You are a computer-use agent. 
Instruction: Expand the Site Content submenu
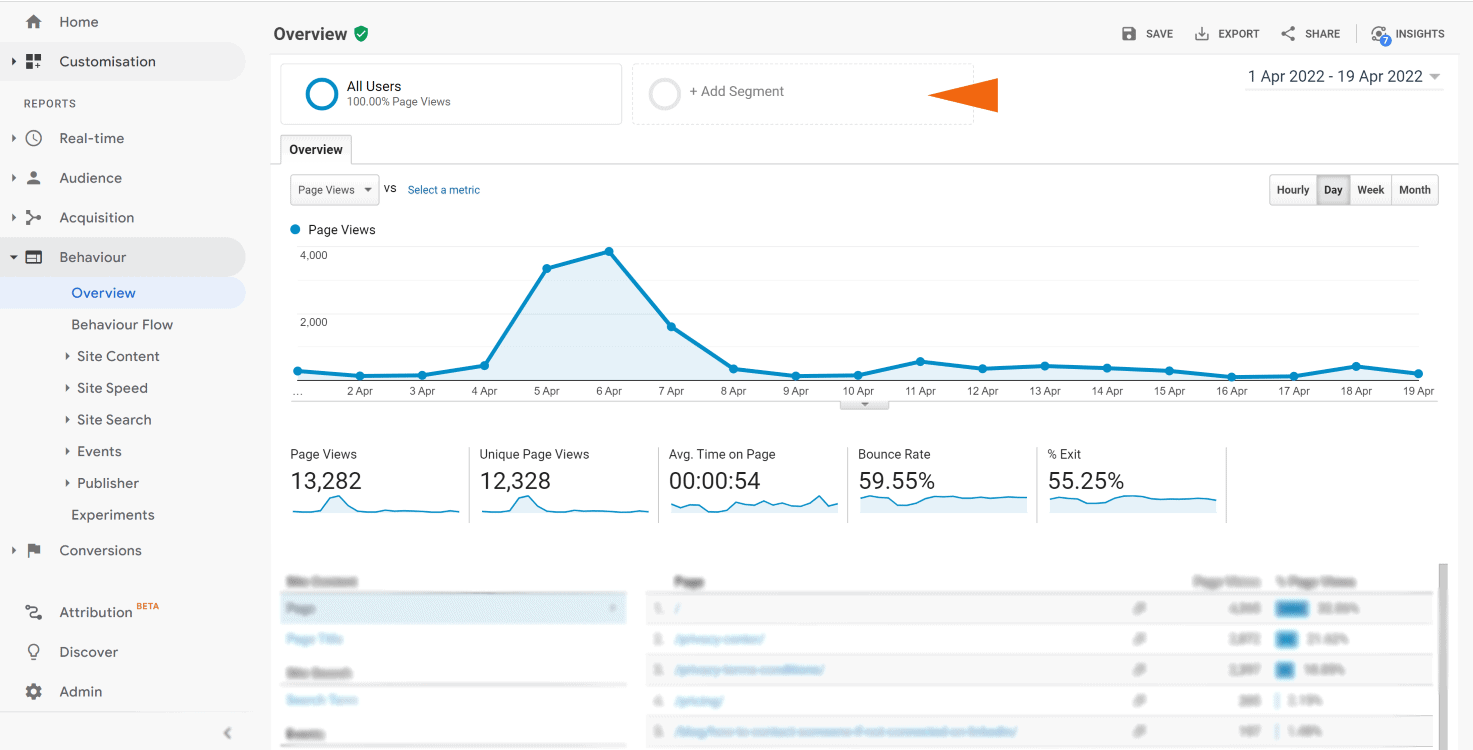(118, 357)
